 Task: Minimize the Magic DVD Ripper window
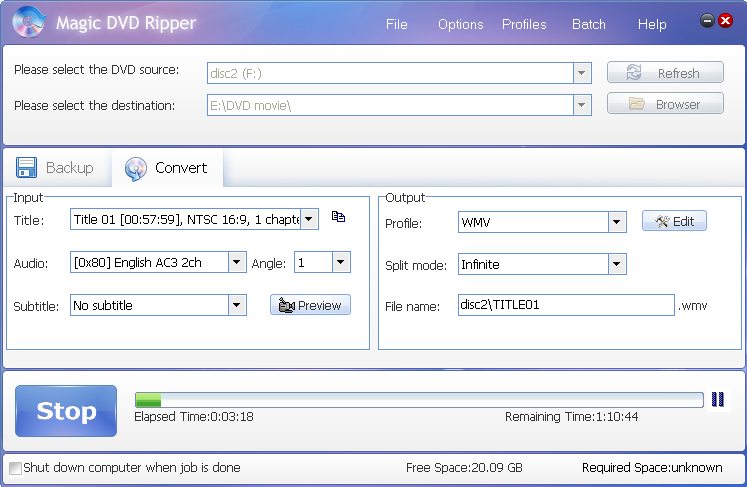tap(707, 20)
